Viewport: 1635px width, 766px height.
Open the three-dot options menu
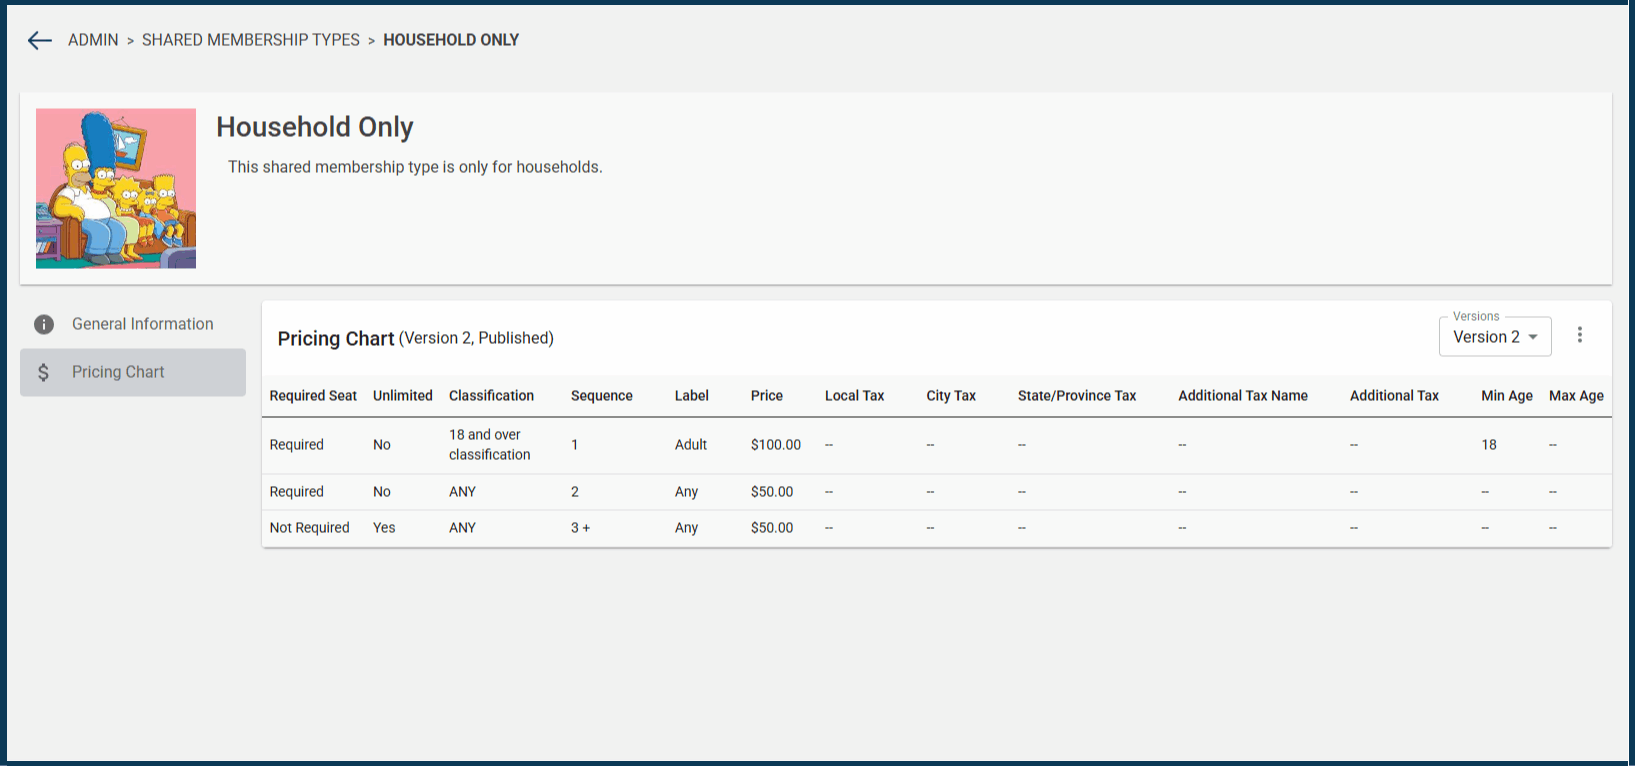click(1580, 335)
